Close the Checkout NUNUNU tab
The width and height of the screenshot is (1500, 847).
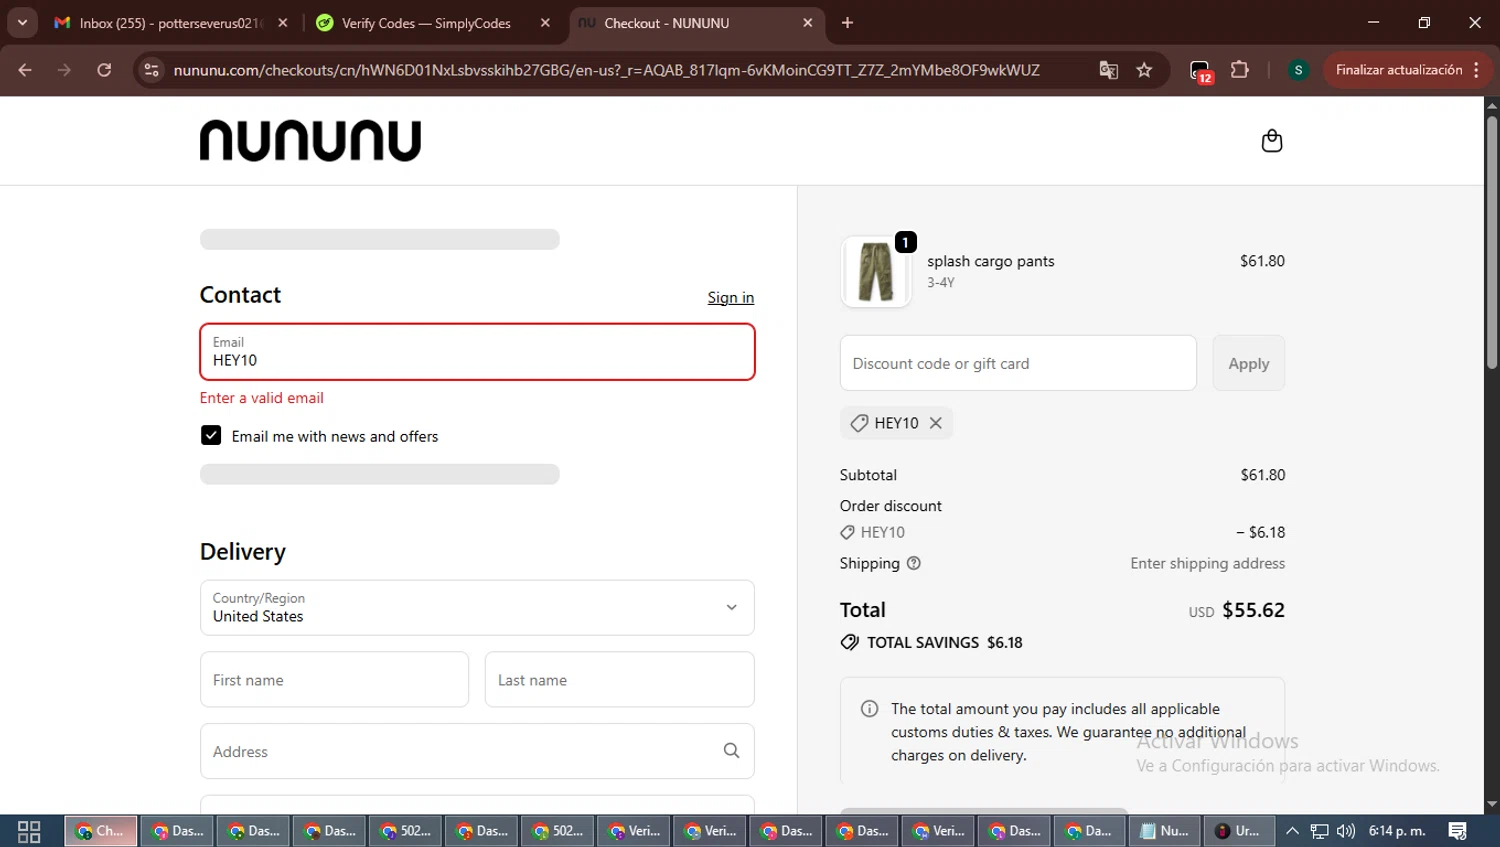pos(808,23)
